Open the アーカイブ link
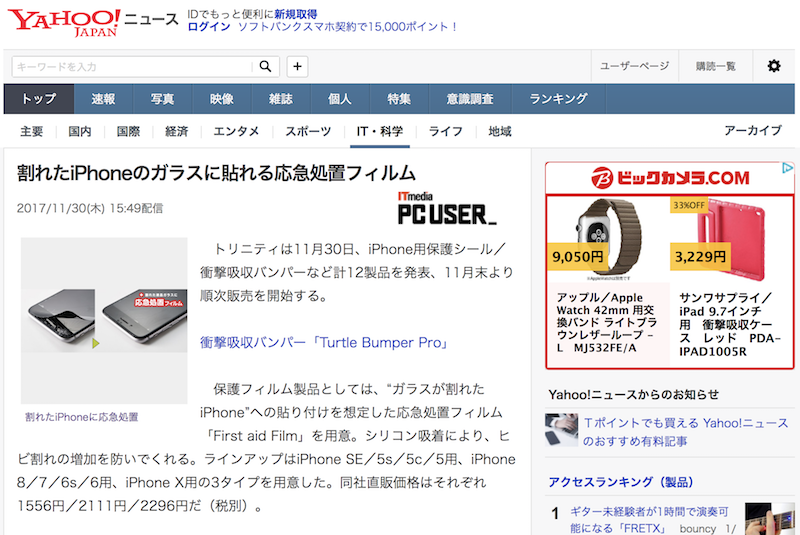This screenshot has width=800, height=535. click(x=753, y=131)
